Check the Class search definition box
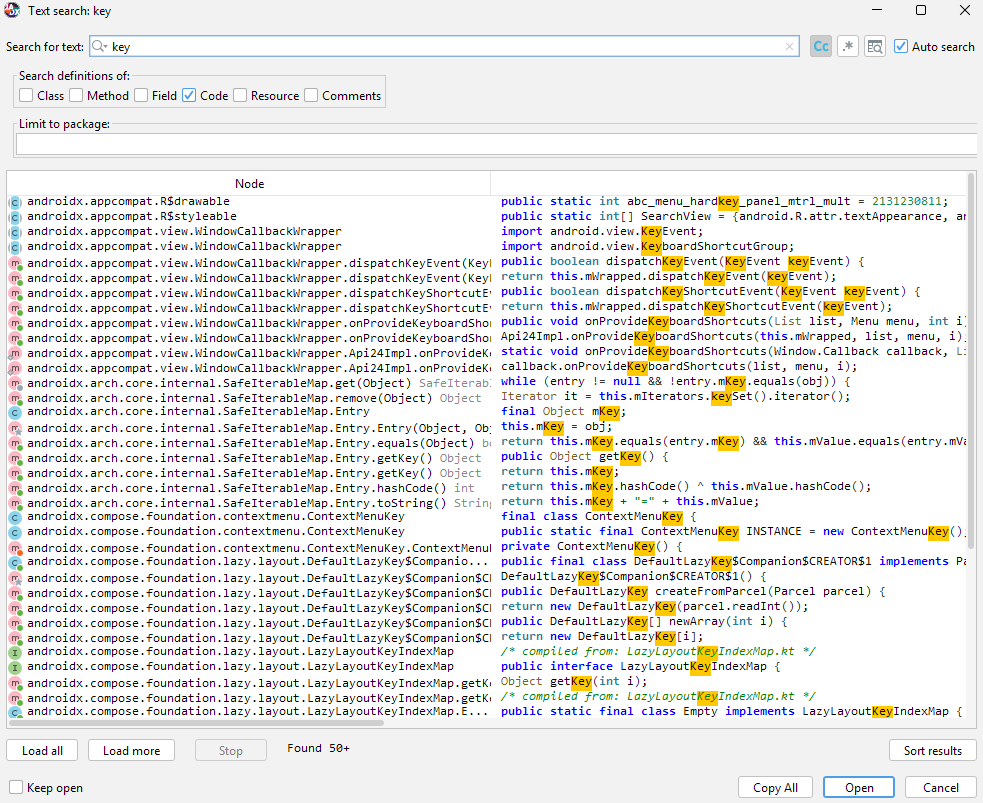Image resolution: width=983 pixels, height=803 pixels. click(26, 96)
